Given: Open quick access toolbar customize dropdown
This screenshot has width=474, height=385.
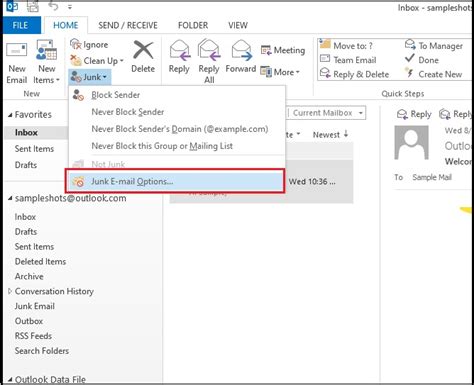Looking at the screenshot, I should click(70, 7).
